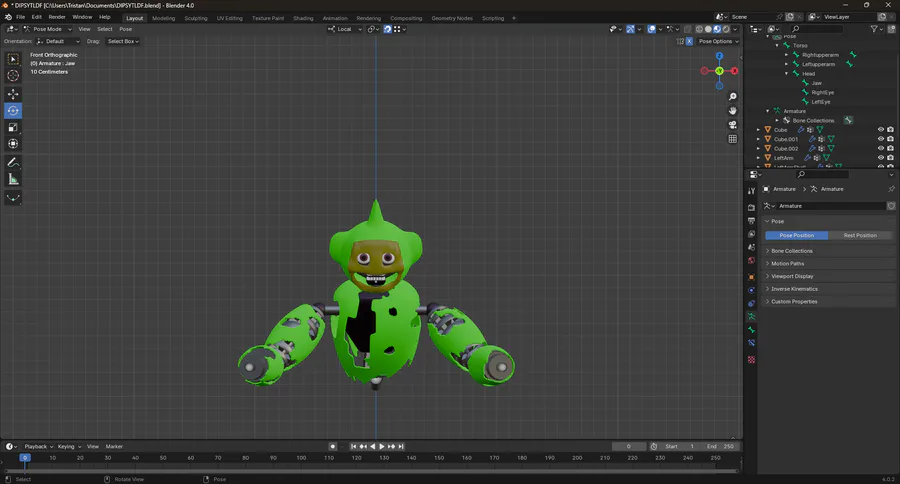Open the Bone Constraints properties tab
Screen dimensions: 900x484
751,343
